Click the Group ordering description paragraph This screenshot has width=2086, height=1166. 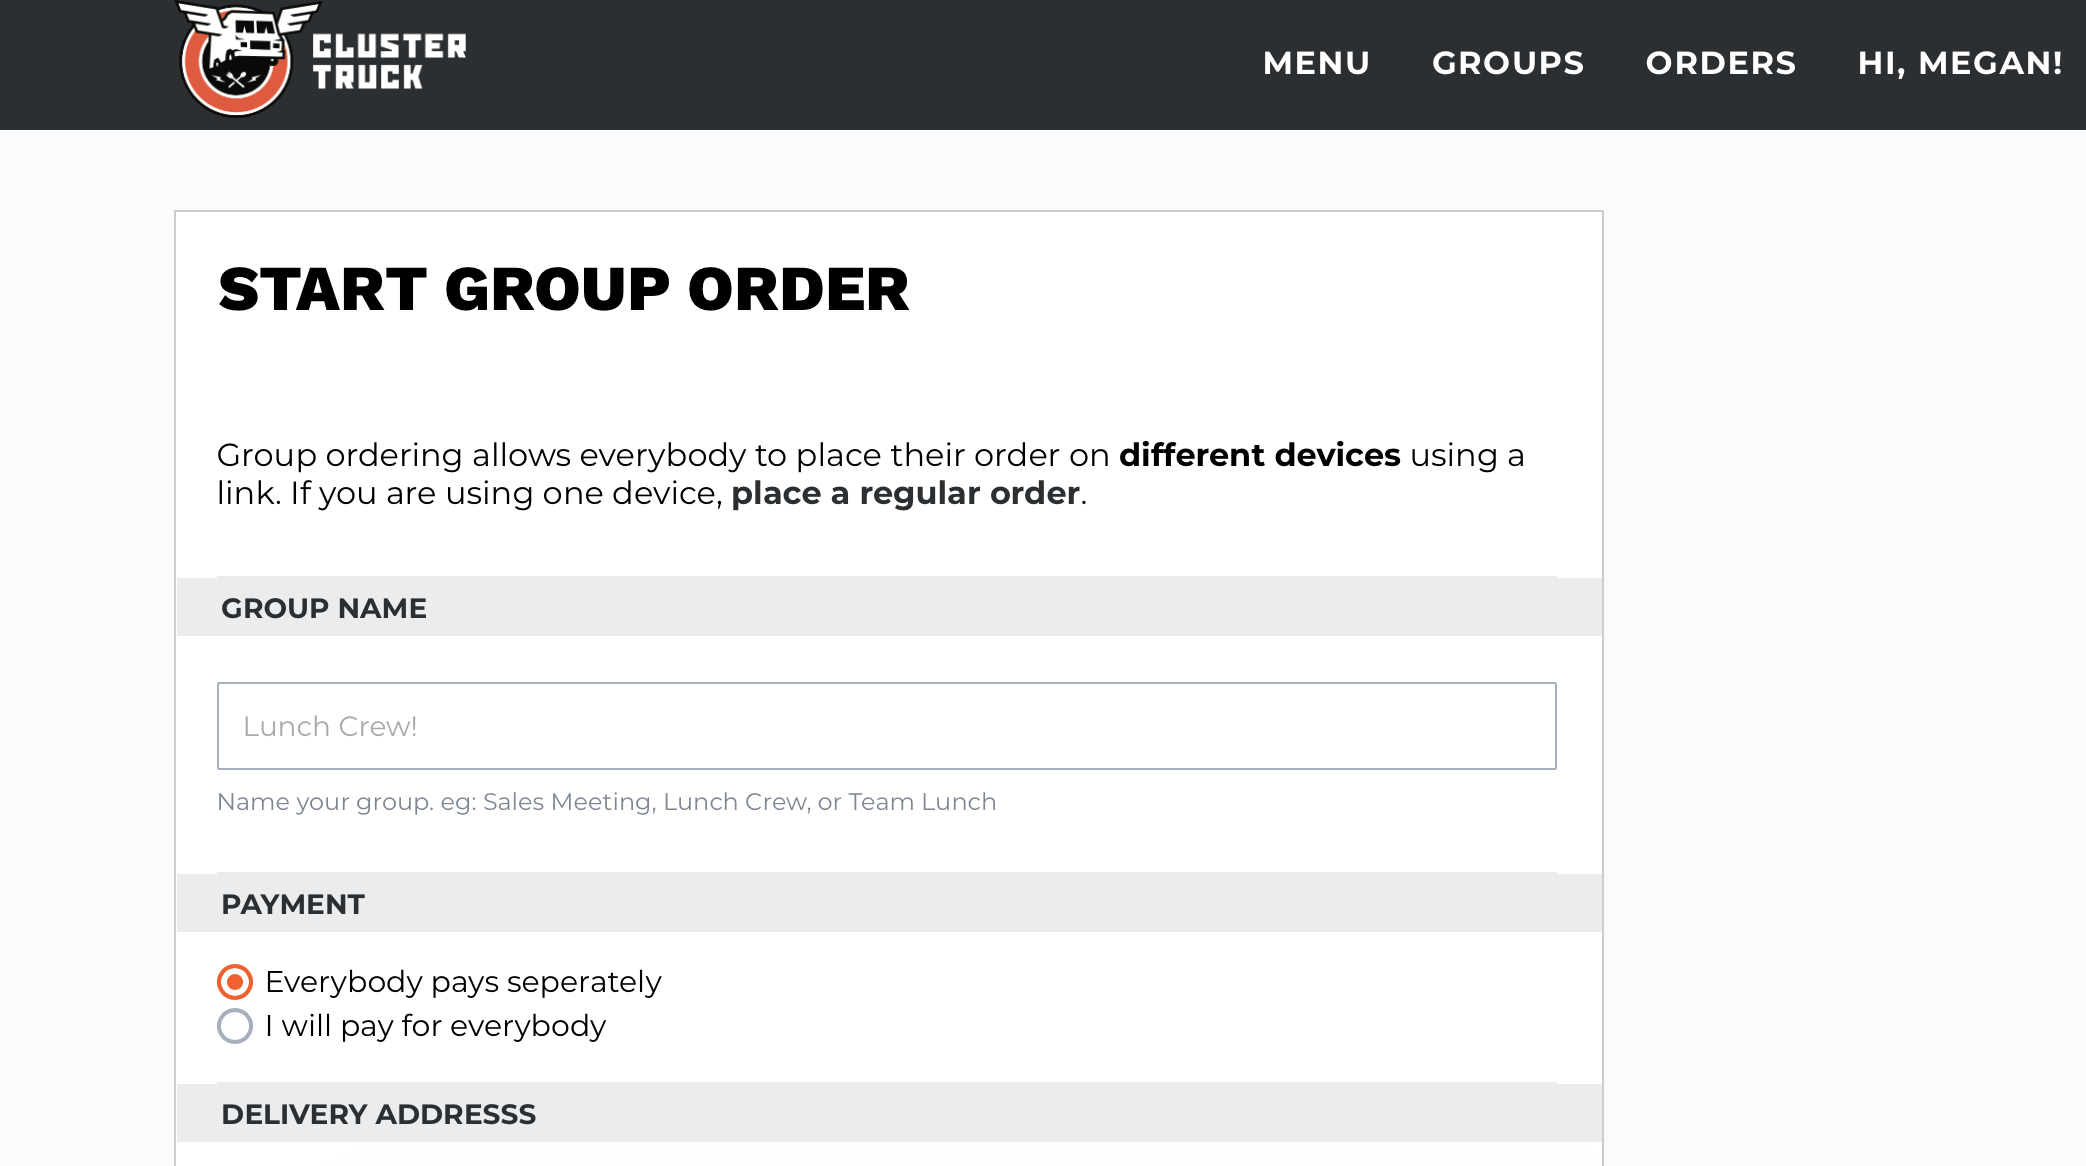[870, 474]
